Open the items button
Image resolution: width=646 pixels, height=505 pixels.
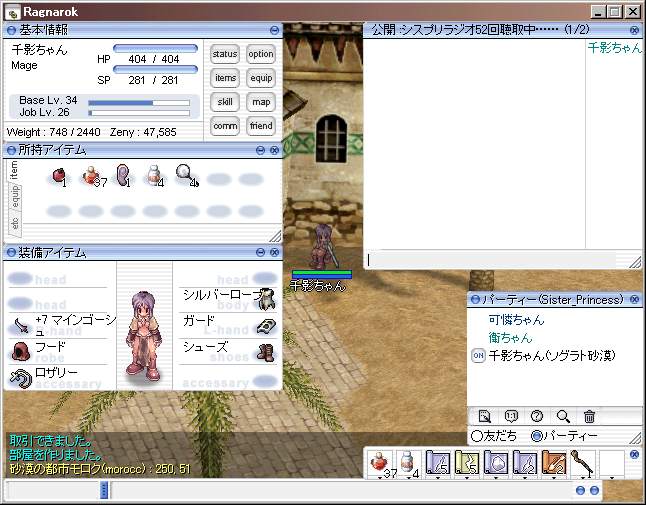[225, 78]
